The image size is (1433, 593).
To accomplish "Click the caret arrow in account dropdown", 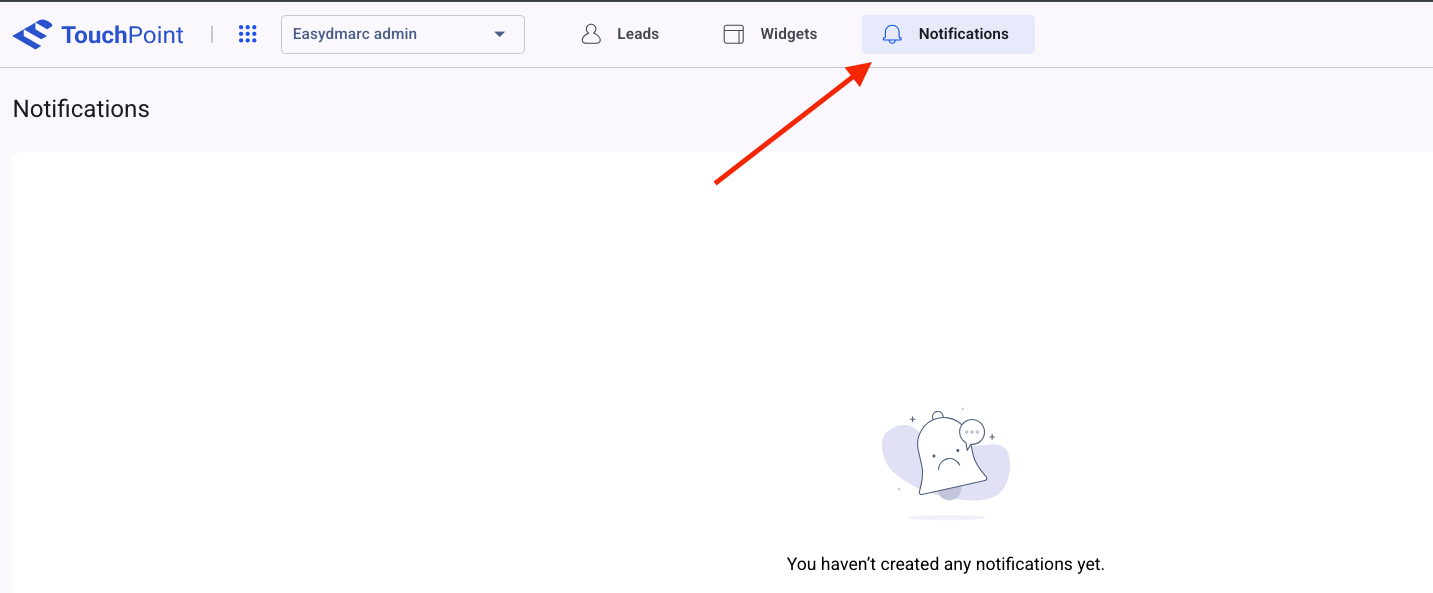I will (500, 35).
